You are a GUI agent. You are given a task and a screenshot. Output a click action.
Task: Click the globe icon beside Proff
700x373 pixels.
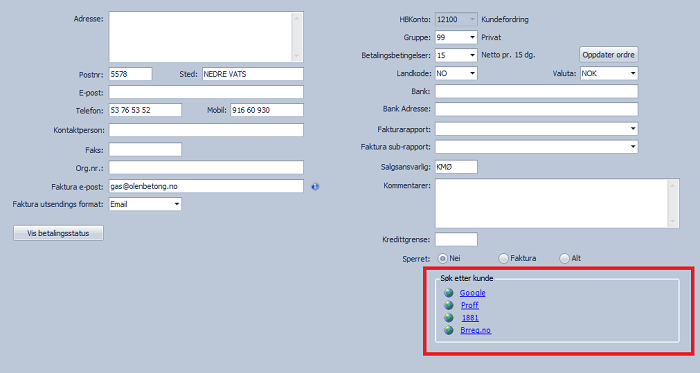click(x=449, y=305)
